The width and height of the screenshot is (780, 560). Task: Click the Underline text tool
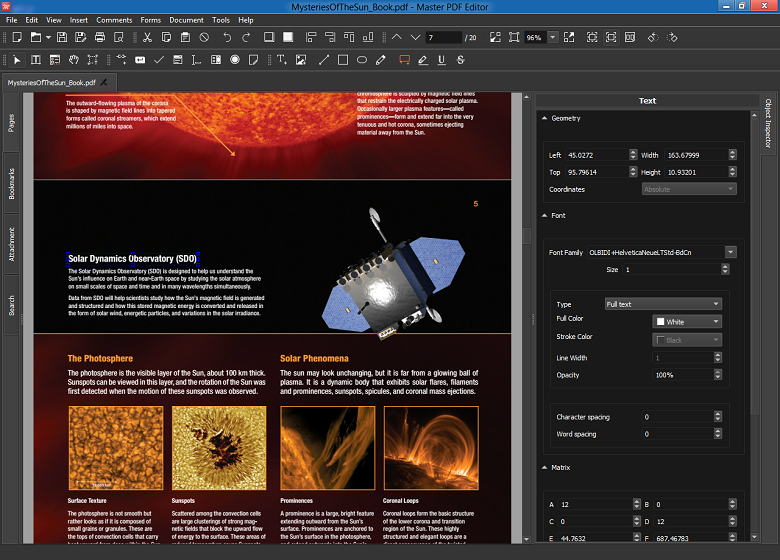click(441, 60)
